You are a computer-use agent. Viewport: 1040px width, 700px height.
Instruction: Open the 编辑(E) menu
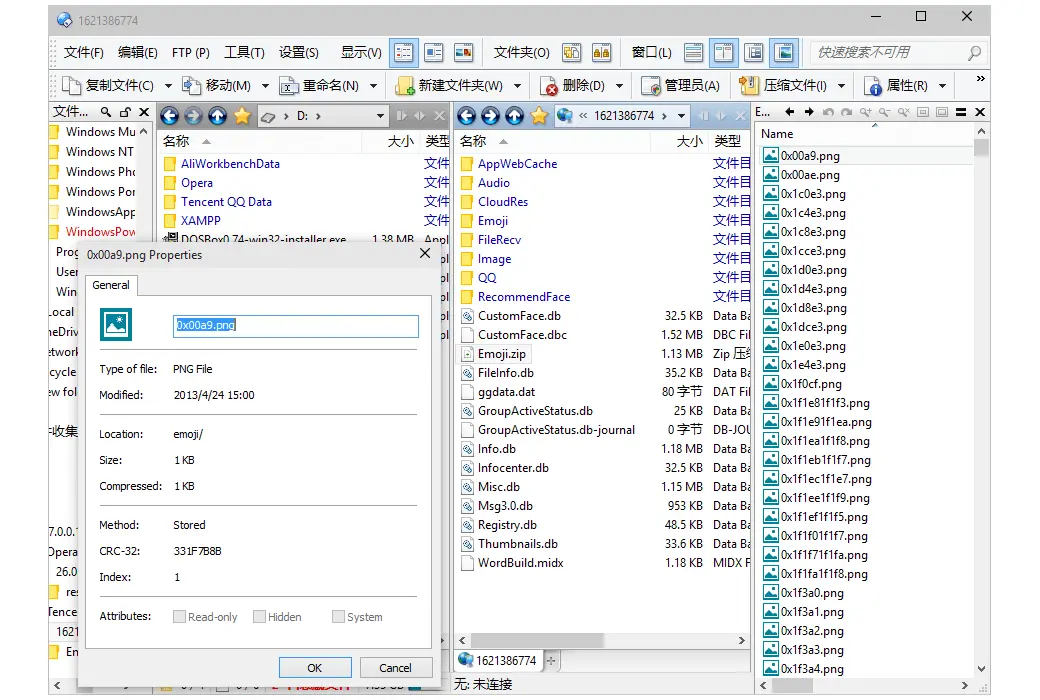click(138, 52)
